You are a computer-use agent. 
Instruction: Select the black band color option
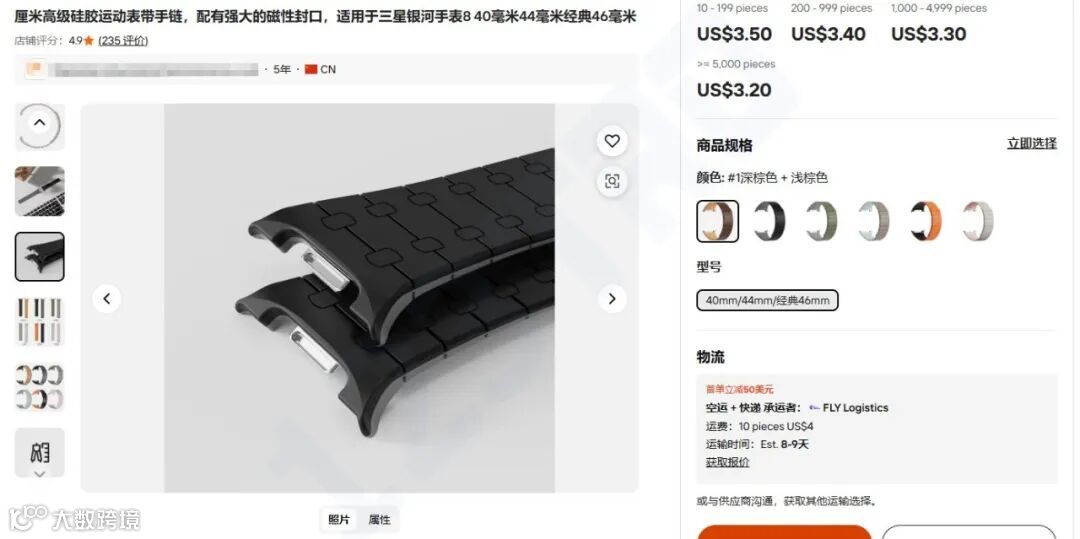click(x=769, y=222)
